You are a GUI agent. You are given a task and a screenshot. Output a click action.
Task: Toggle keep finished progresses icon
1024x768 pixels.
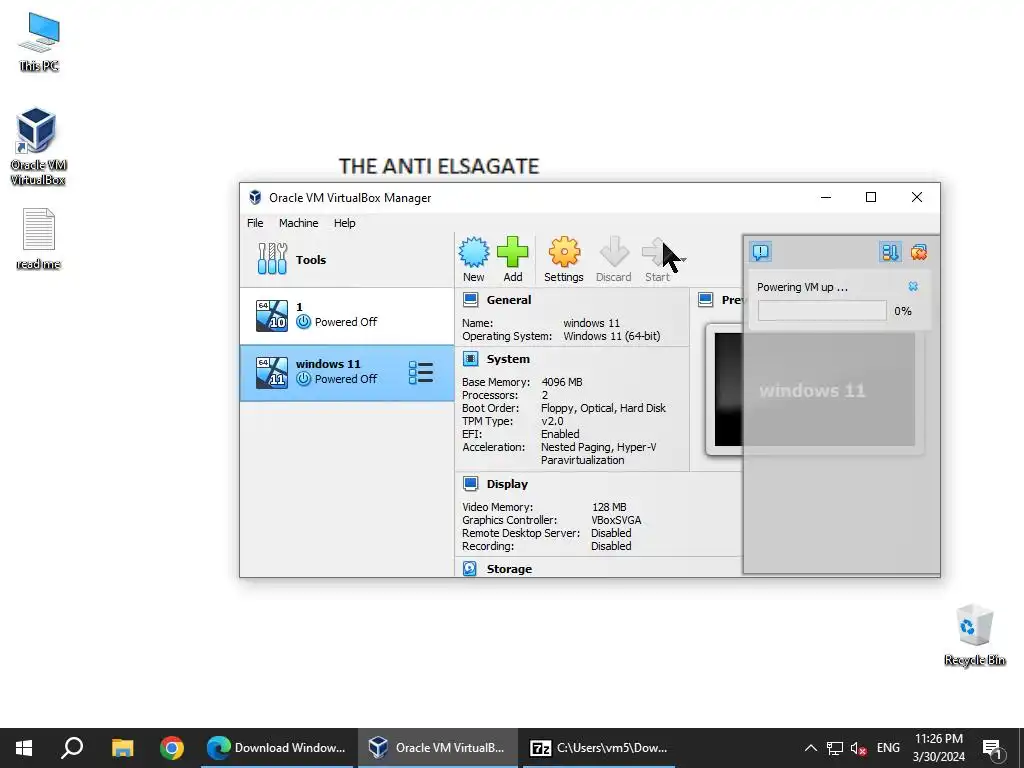tap(889, 252)
